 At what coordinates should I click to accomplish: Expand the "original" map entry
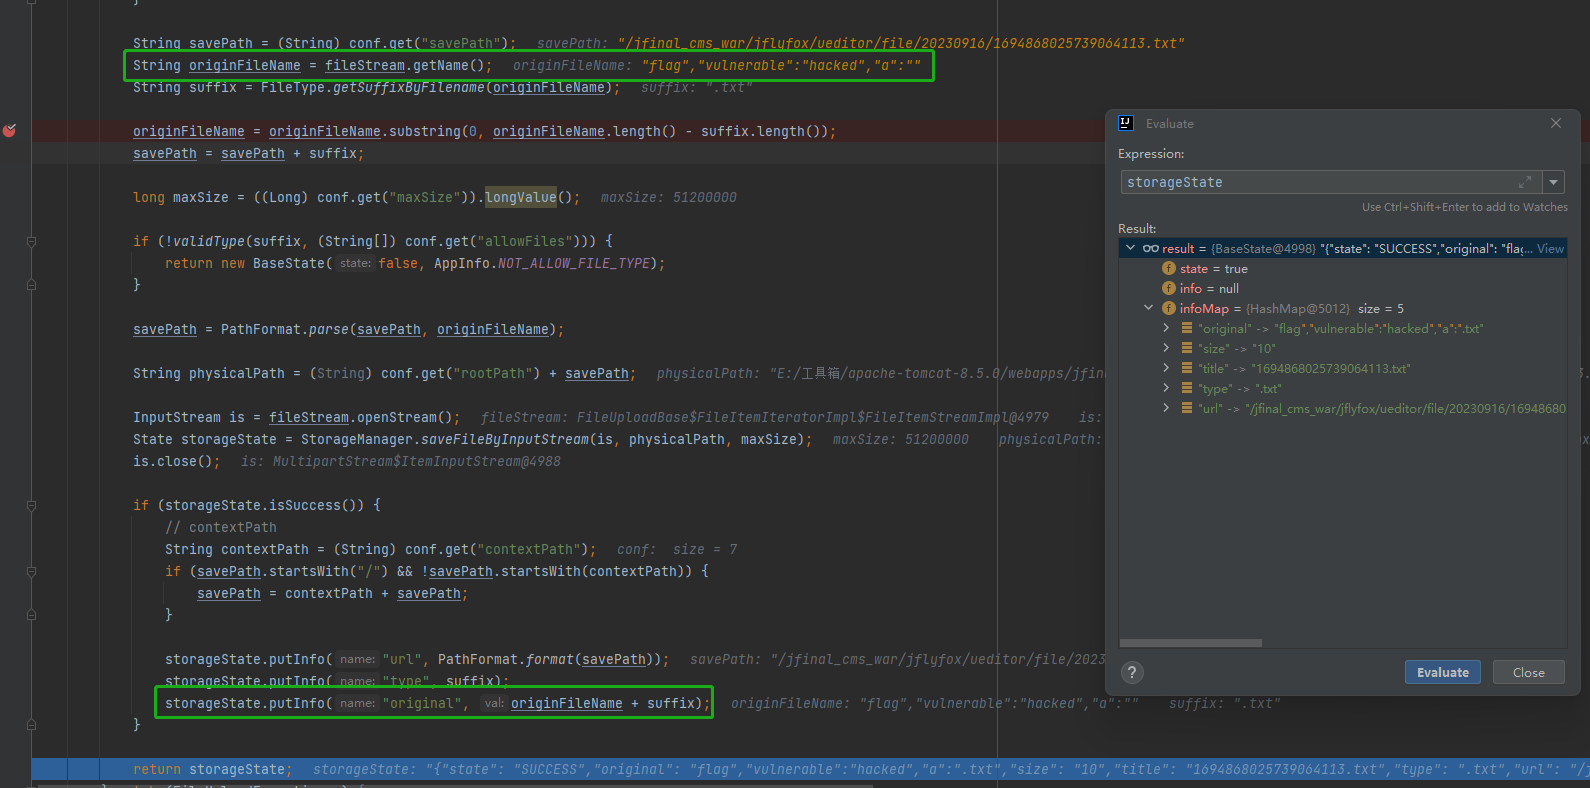click(x=1167, y=328)
